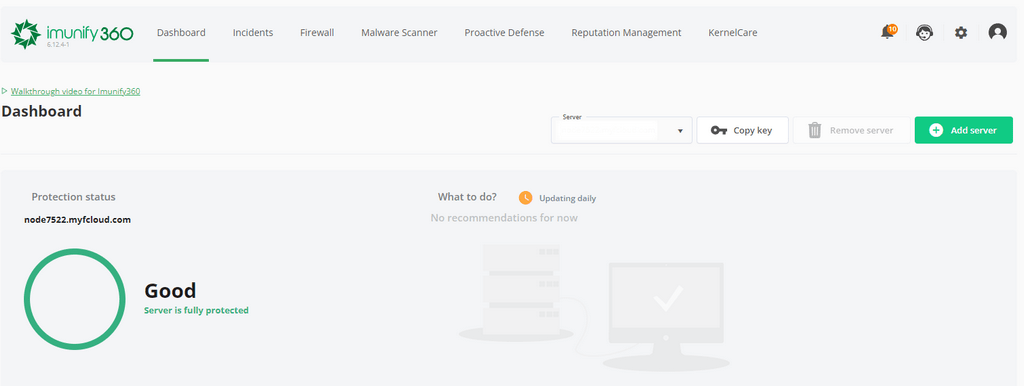
Task: Switch to the KernelCare tab
Action: coord(733,32)
